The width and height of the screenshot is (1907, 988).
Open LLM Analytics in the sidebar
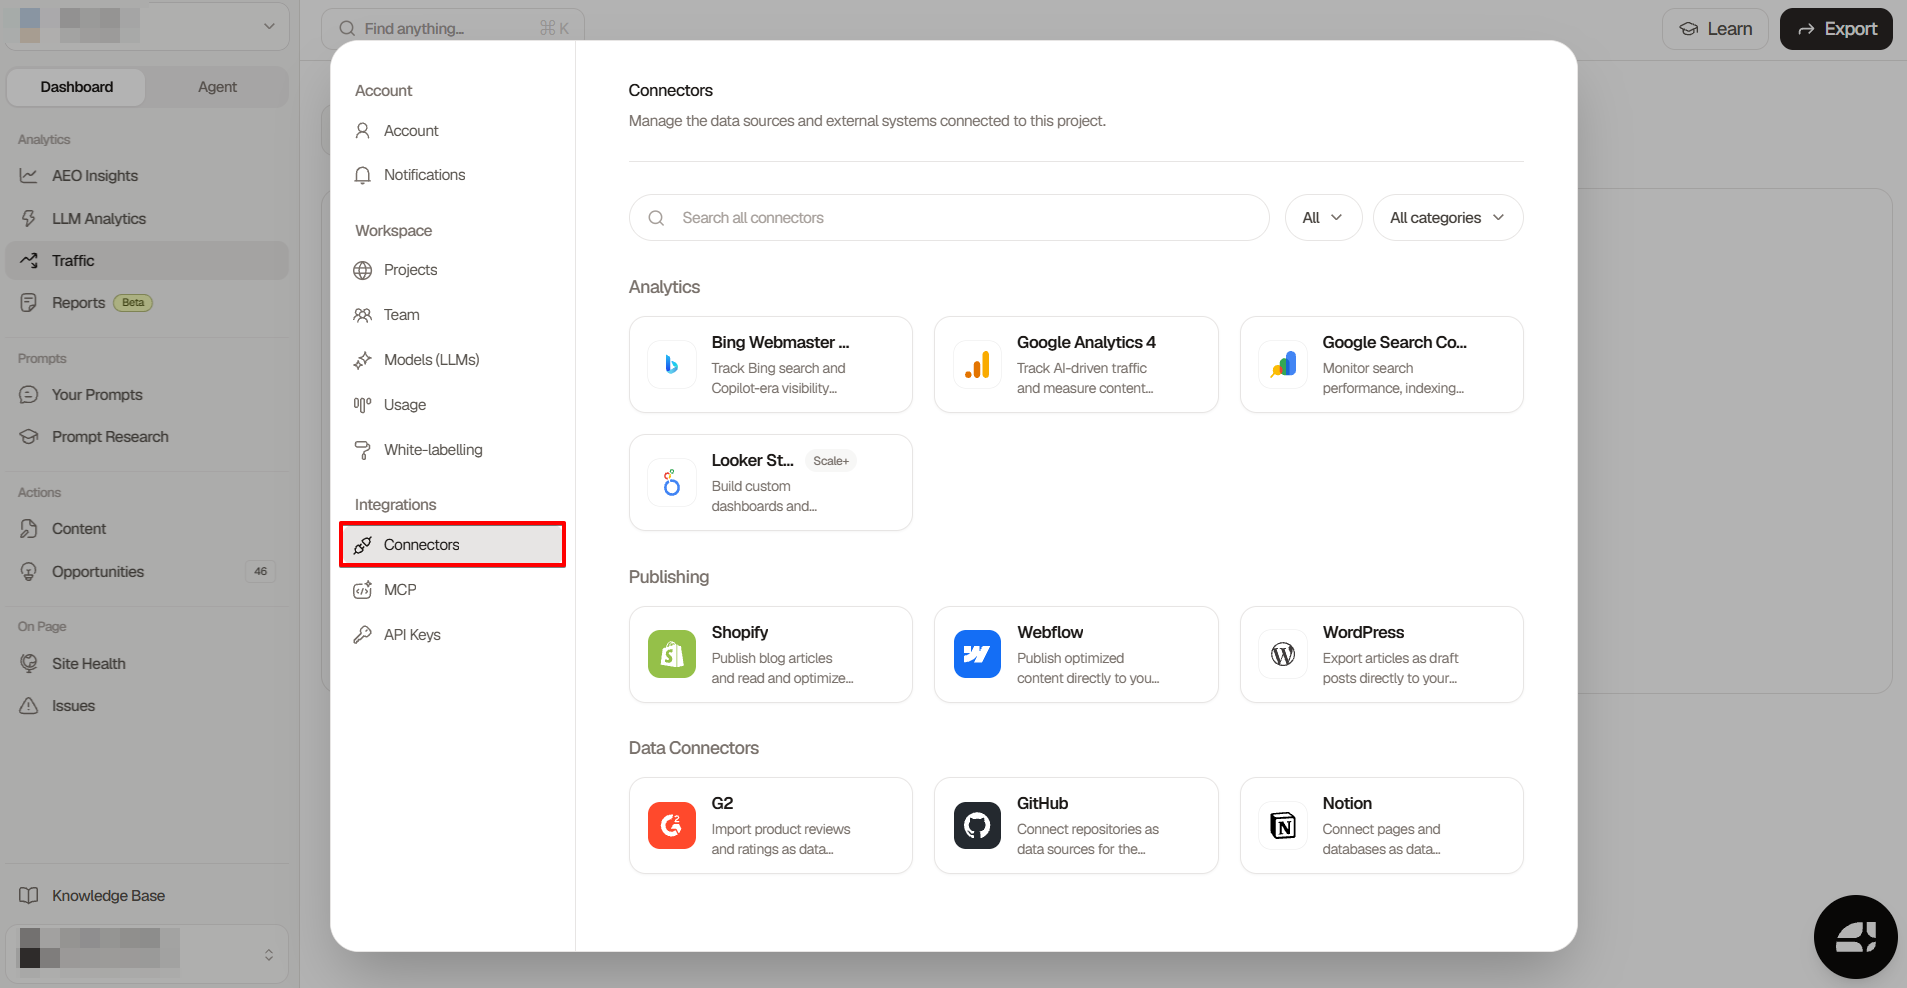tap(147, 219)
